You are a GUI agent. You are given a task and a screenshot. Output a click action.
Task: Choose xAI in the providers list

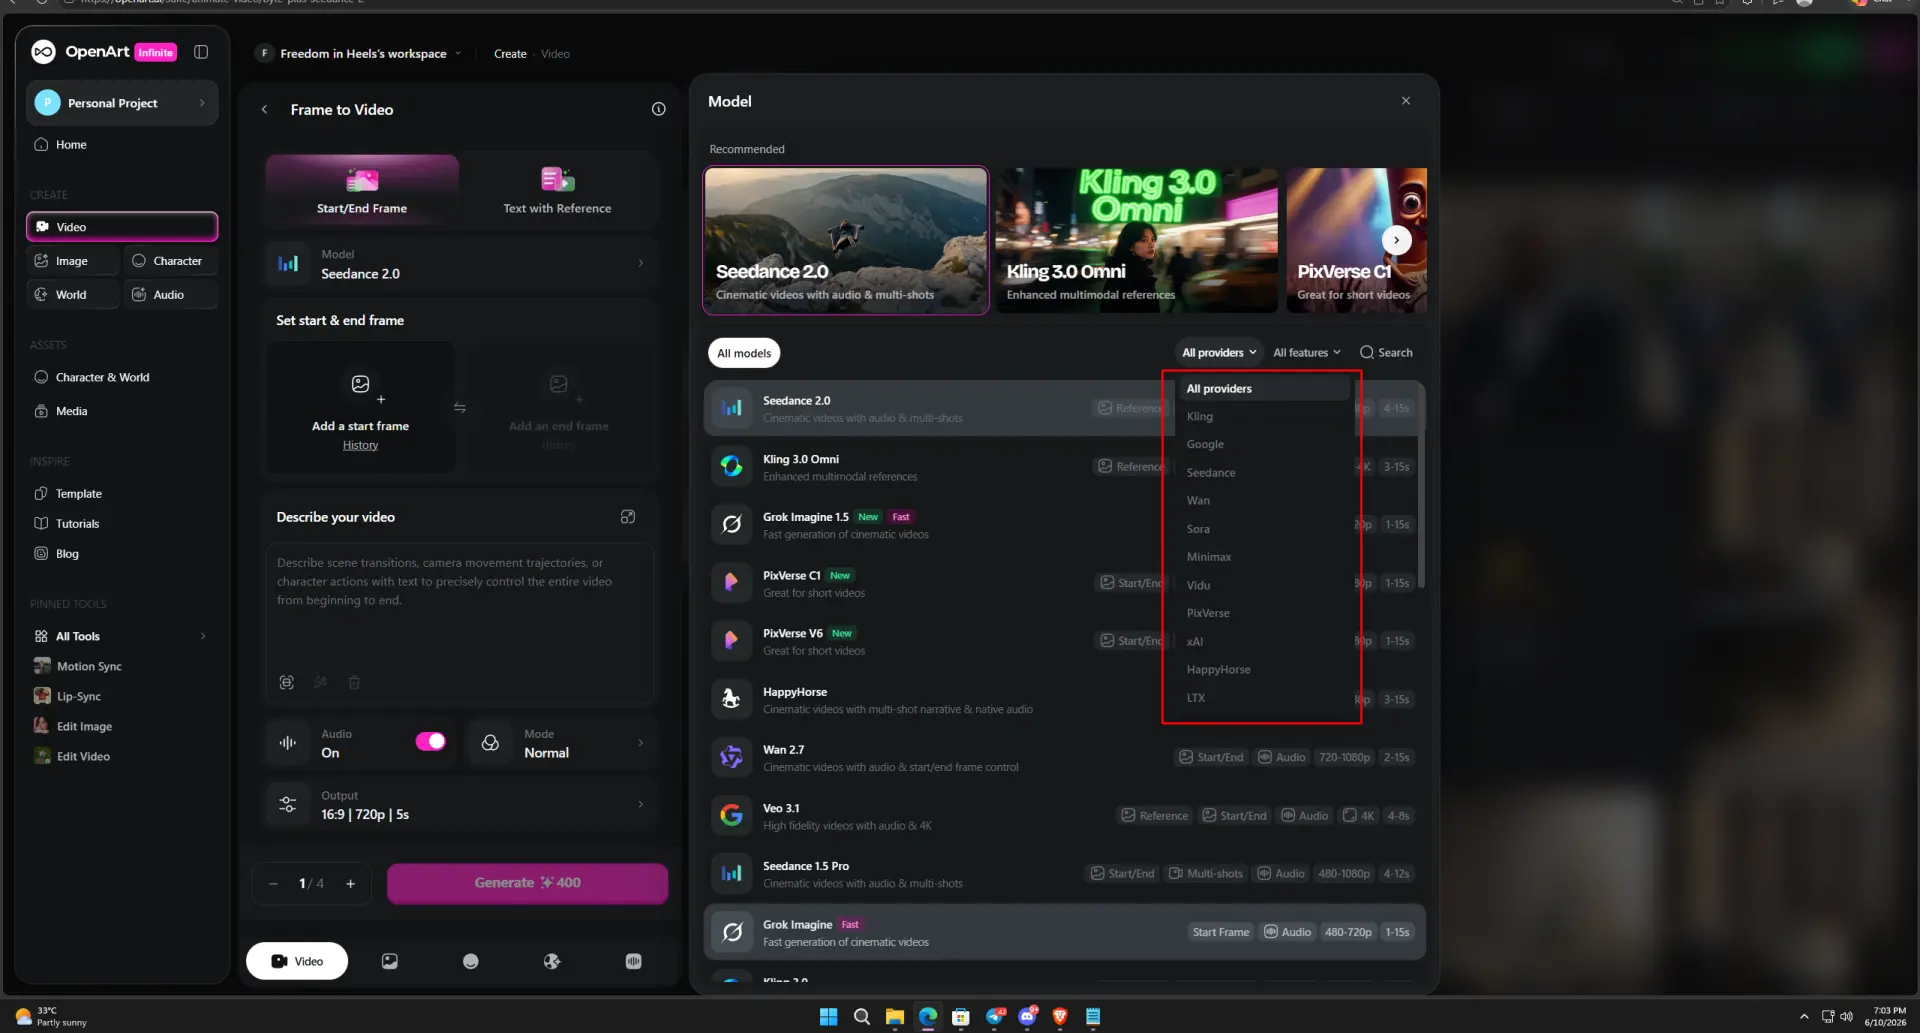coord(1262,642)
